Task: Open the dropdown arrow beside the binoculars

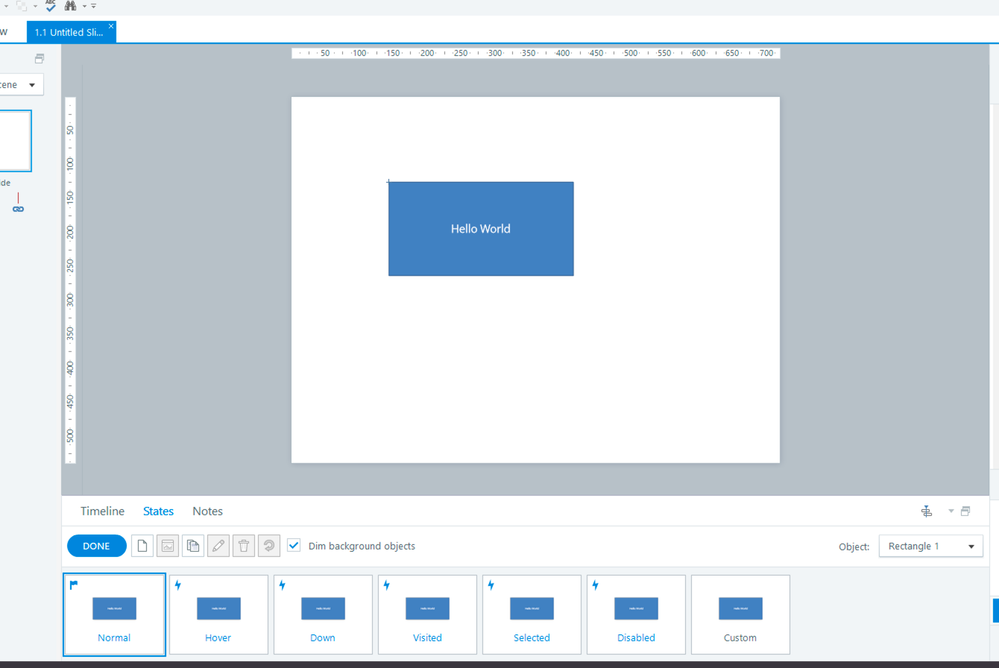Action: [x=84, y=6]
